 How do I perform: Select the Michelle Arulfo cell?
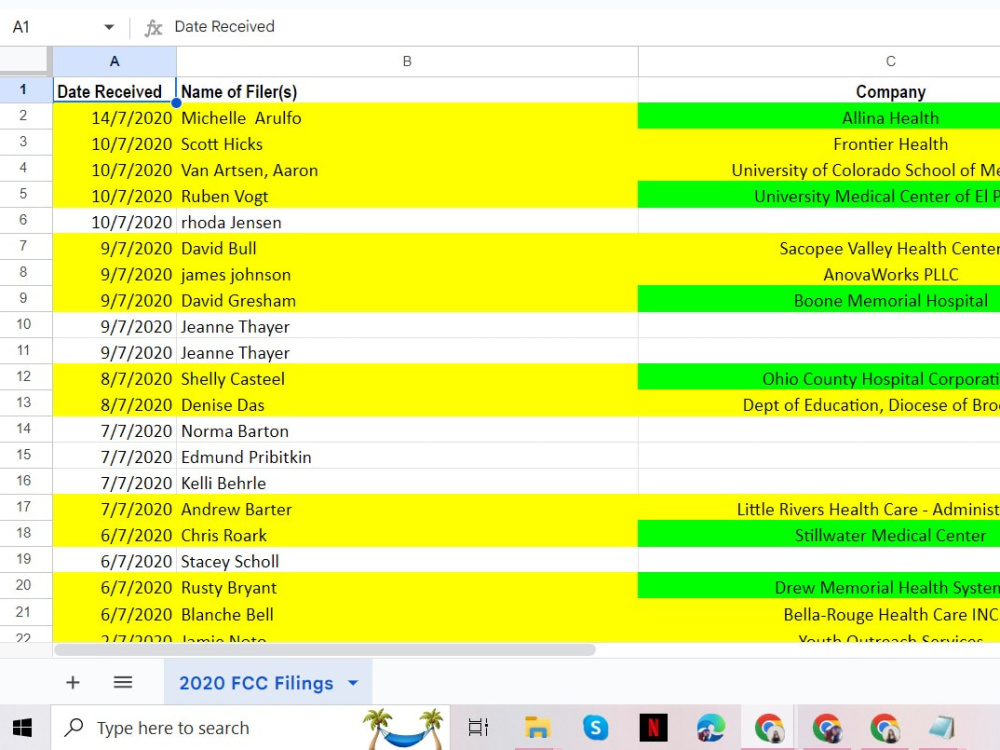(407, 117)
